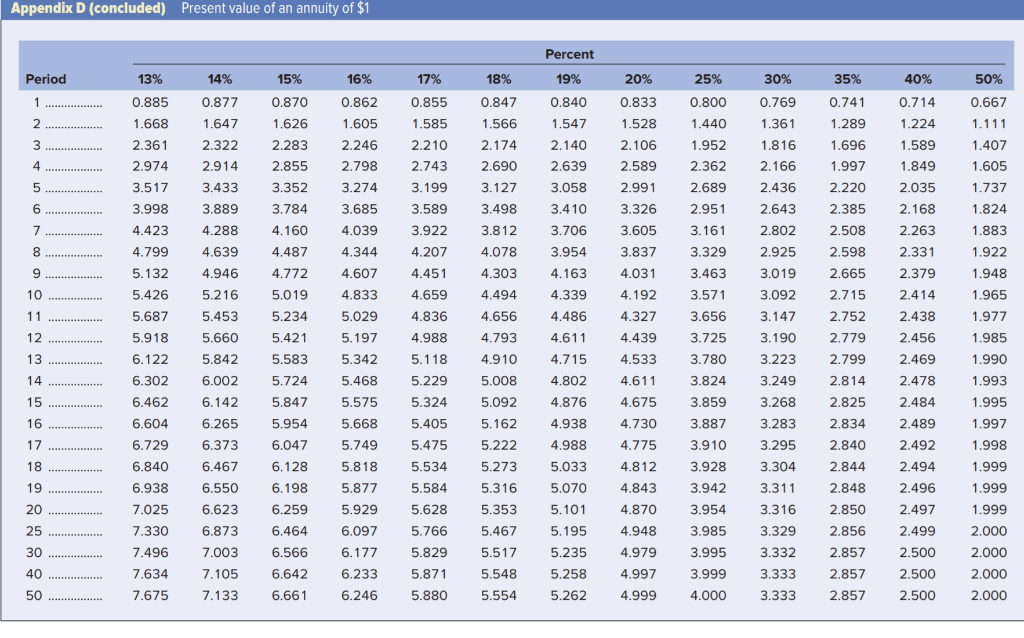The image size is (1024, 638).
Task: Click 'Present value of an annuity of $1' heading
Action: point(275,8)
